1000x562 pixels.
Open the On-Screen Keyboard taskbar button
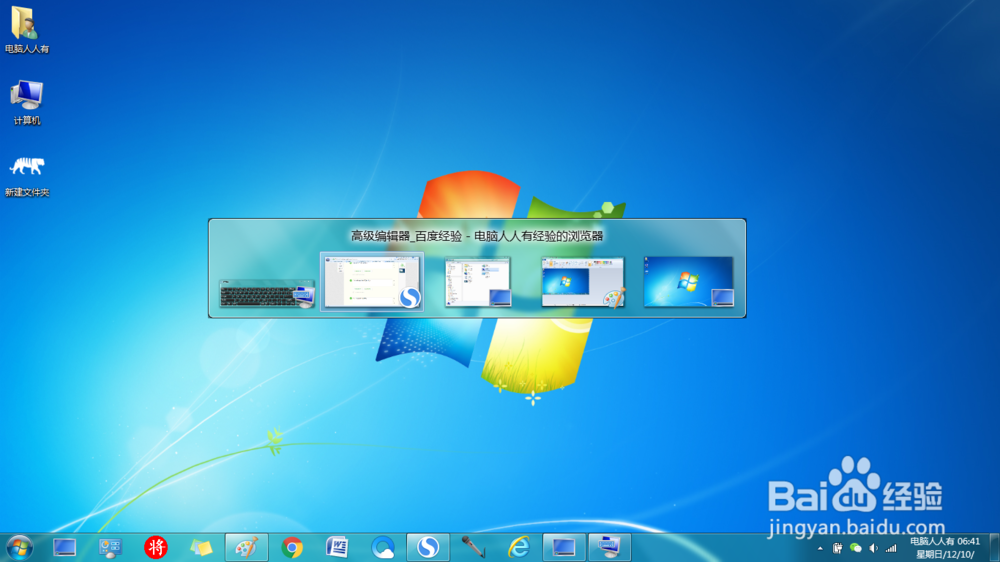[610, 547]
